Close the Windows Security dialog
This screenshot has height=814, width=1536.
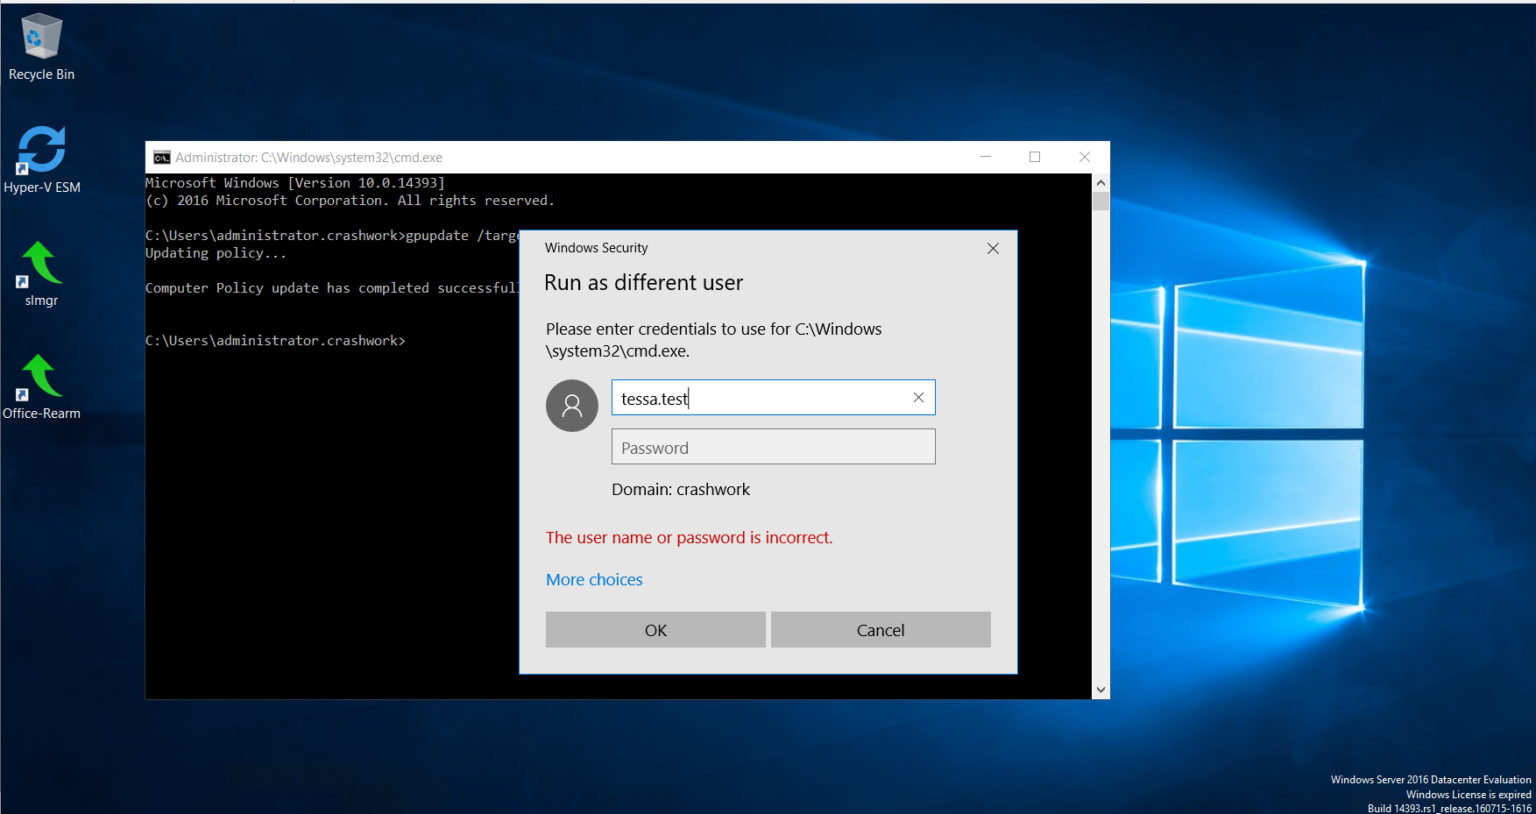992,248
